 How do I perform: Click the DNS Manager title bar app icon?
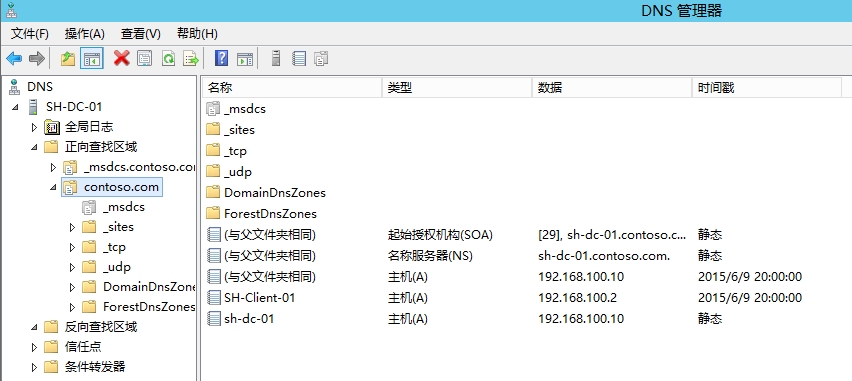11,10
